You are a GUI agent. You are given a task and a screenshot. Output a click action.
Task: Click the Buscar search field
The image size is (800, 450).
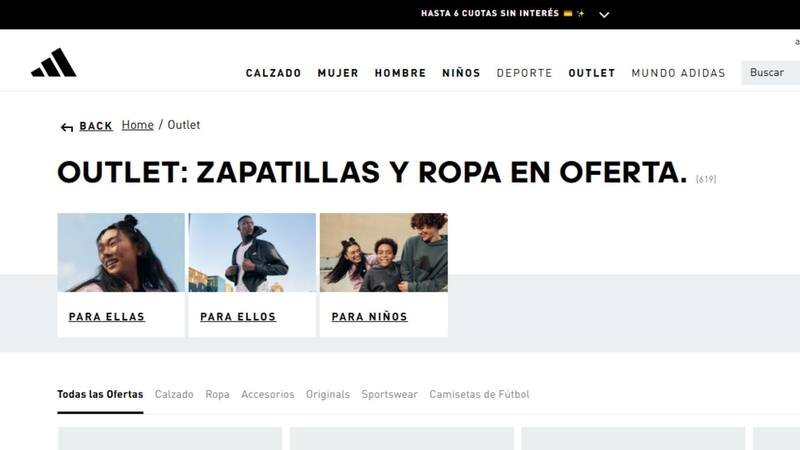[x=769, y=73]
